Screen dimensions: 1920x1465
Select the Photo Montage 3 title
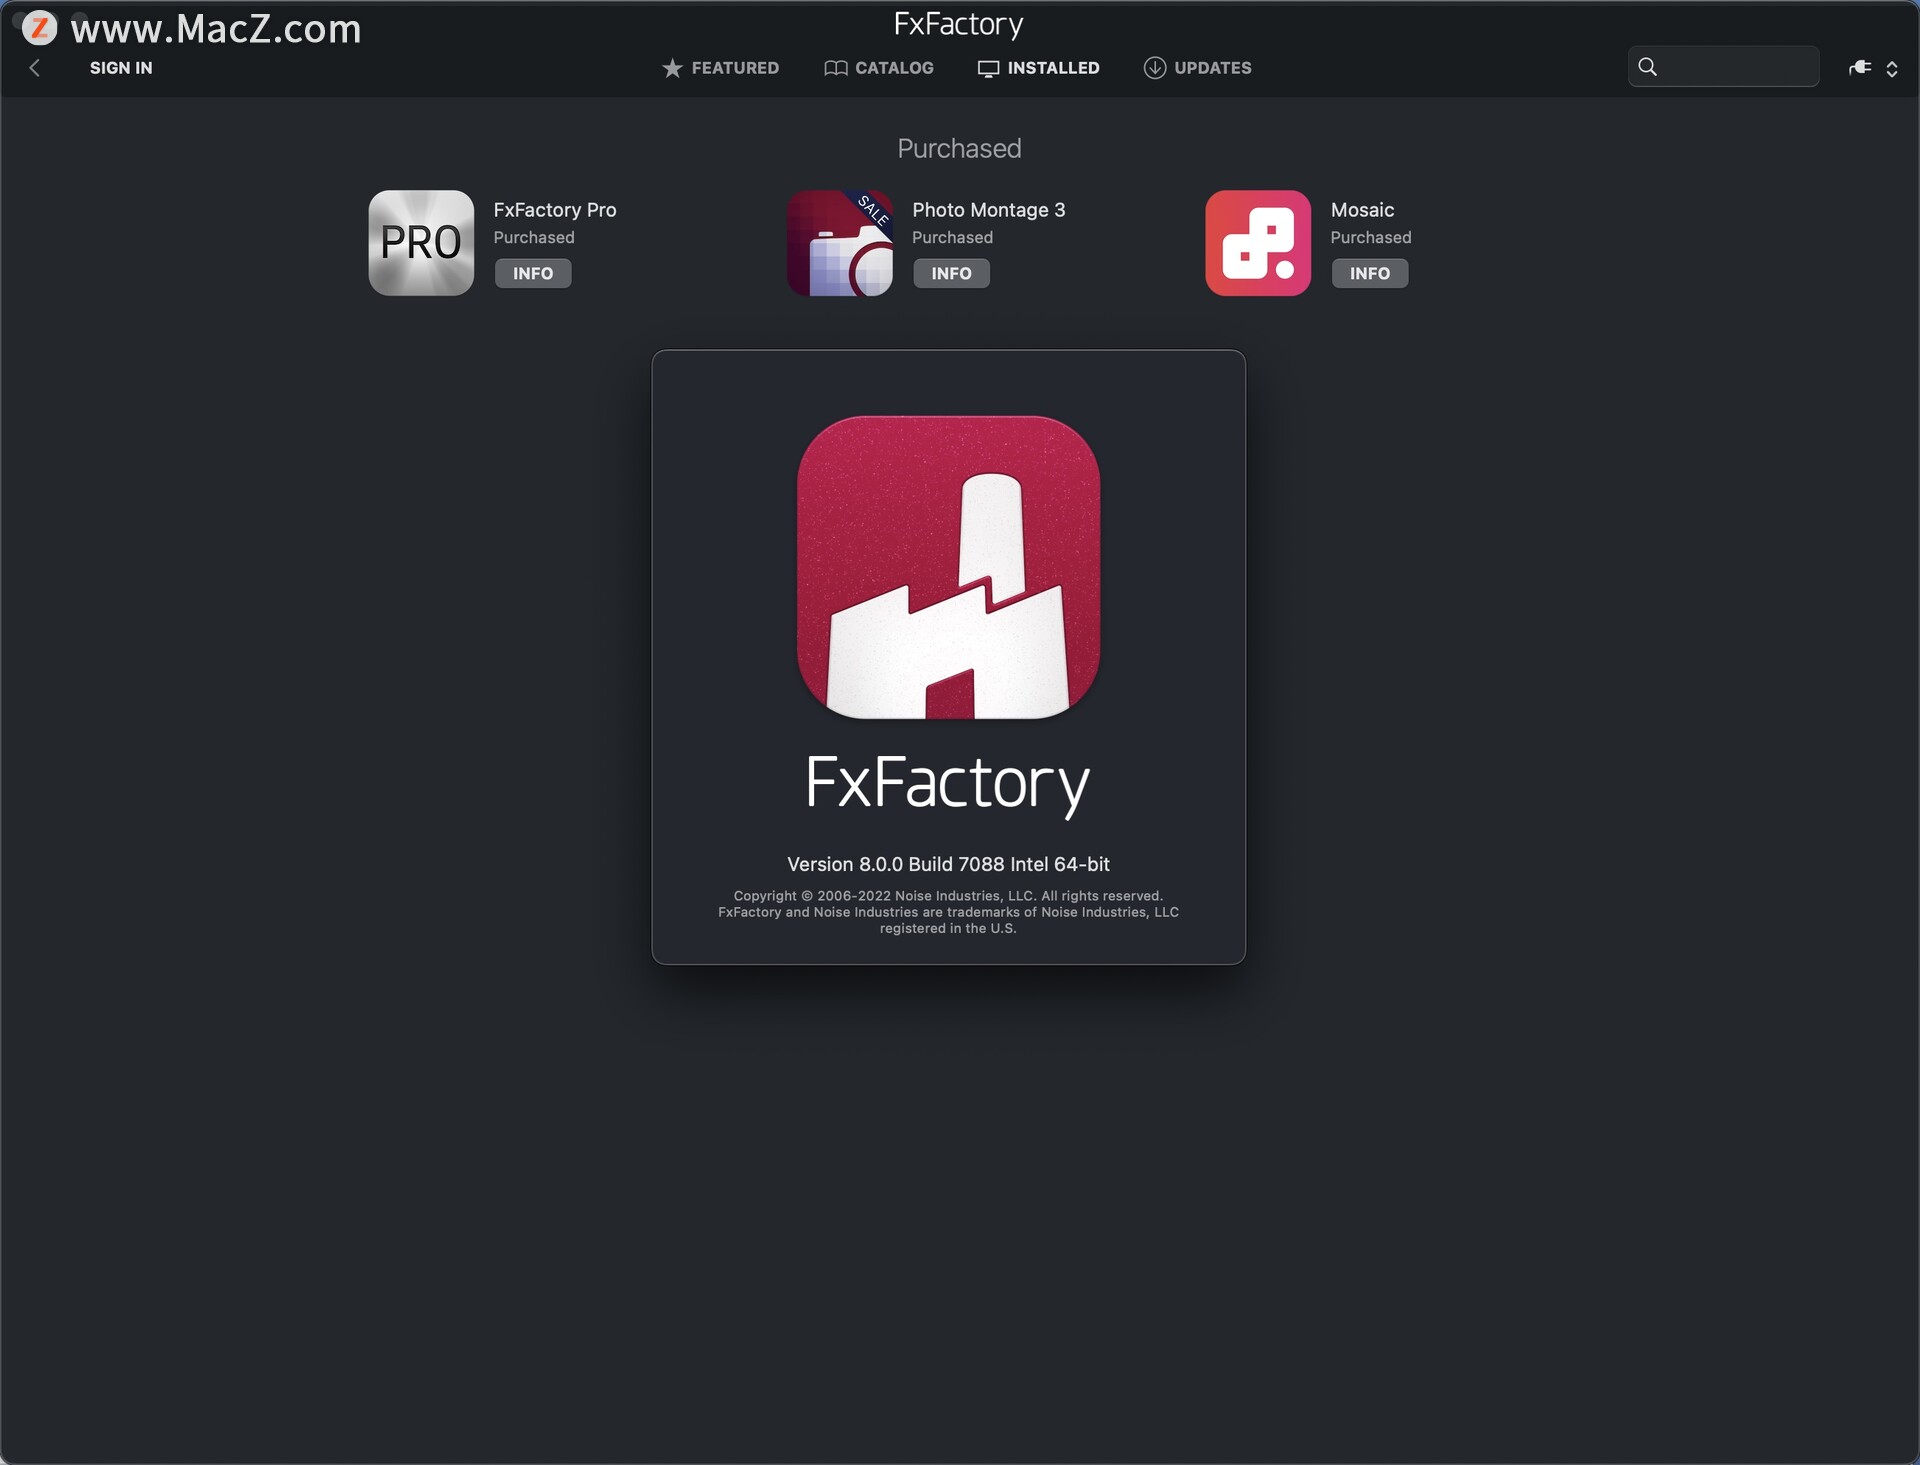(x=988, y=210)
